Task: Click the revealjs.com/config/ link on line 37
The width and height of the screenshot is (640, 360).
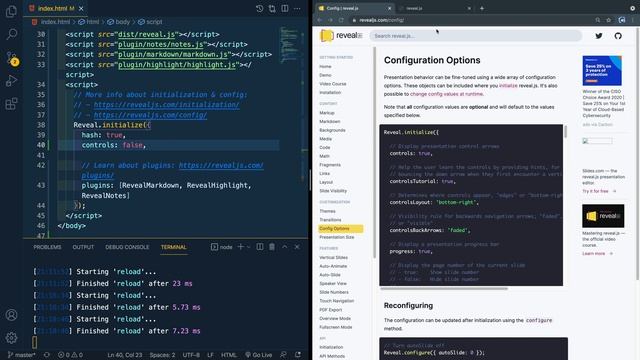Action: click(150, 115)
